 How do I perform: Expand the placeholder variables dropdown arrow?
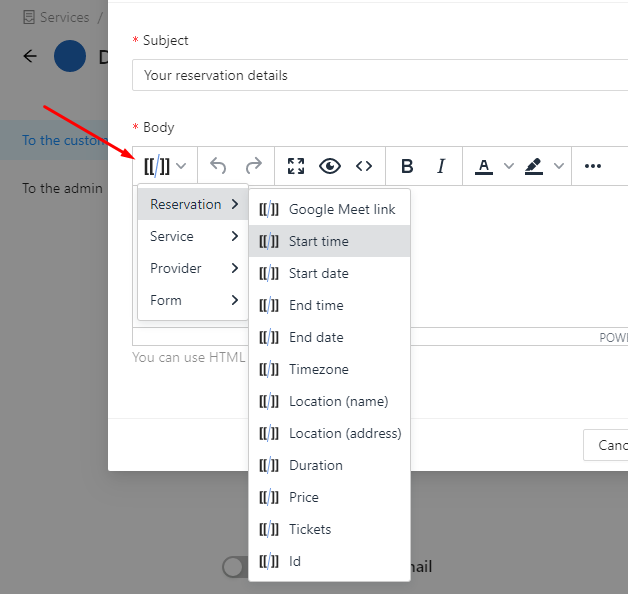coord(181,166)
